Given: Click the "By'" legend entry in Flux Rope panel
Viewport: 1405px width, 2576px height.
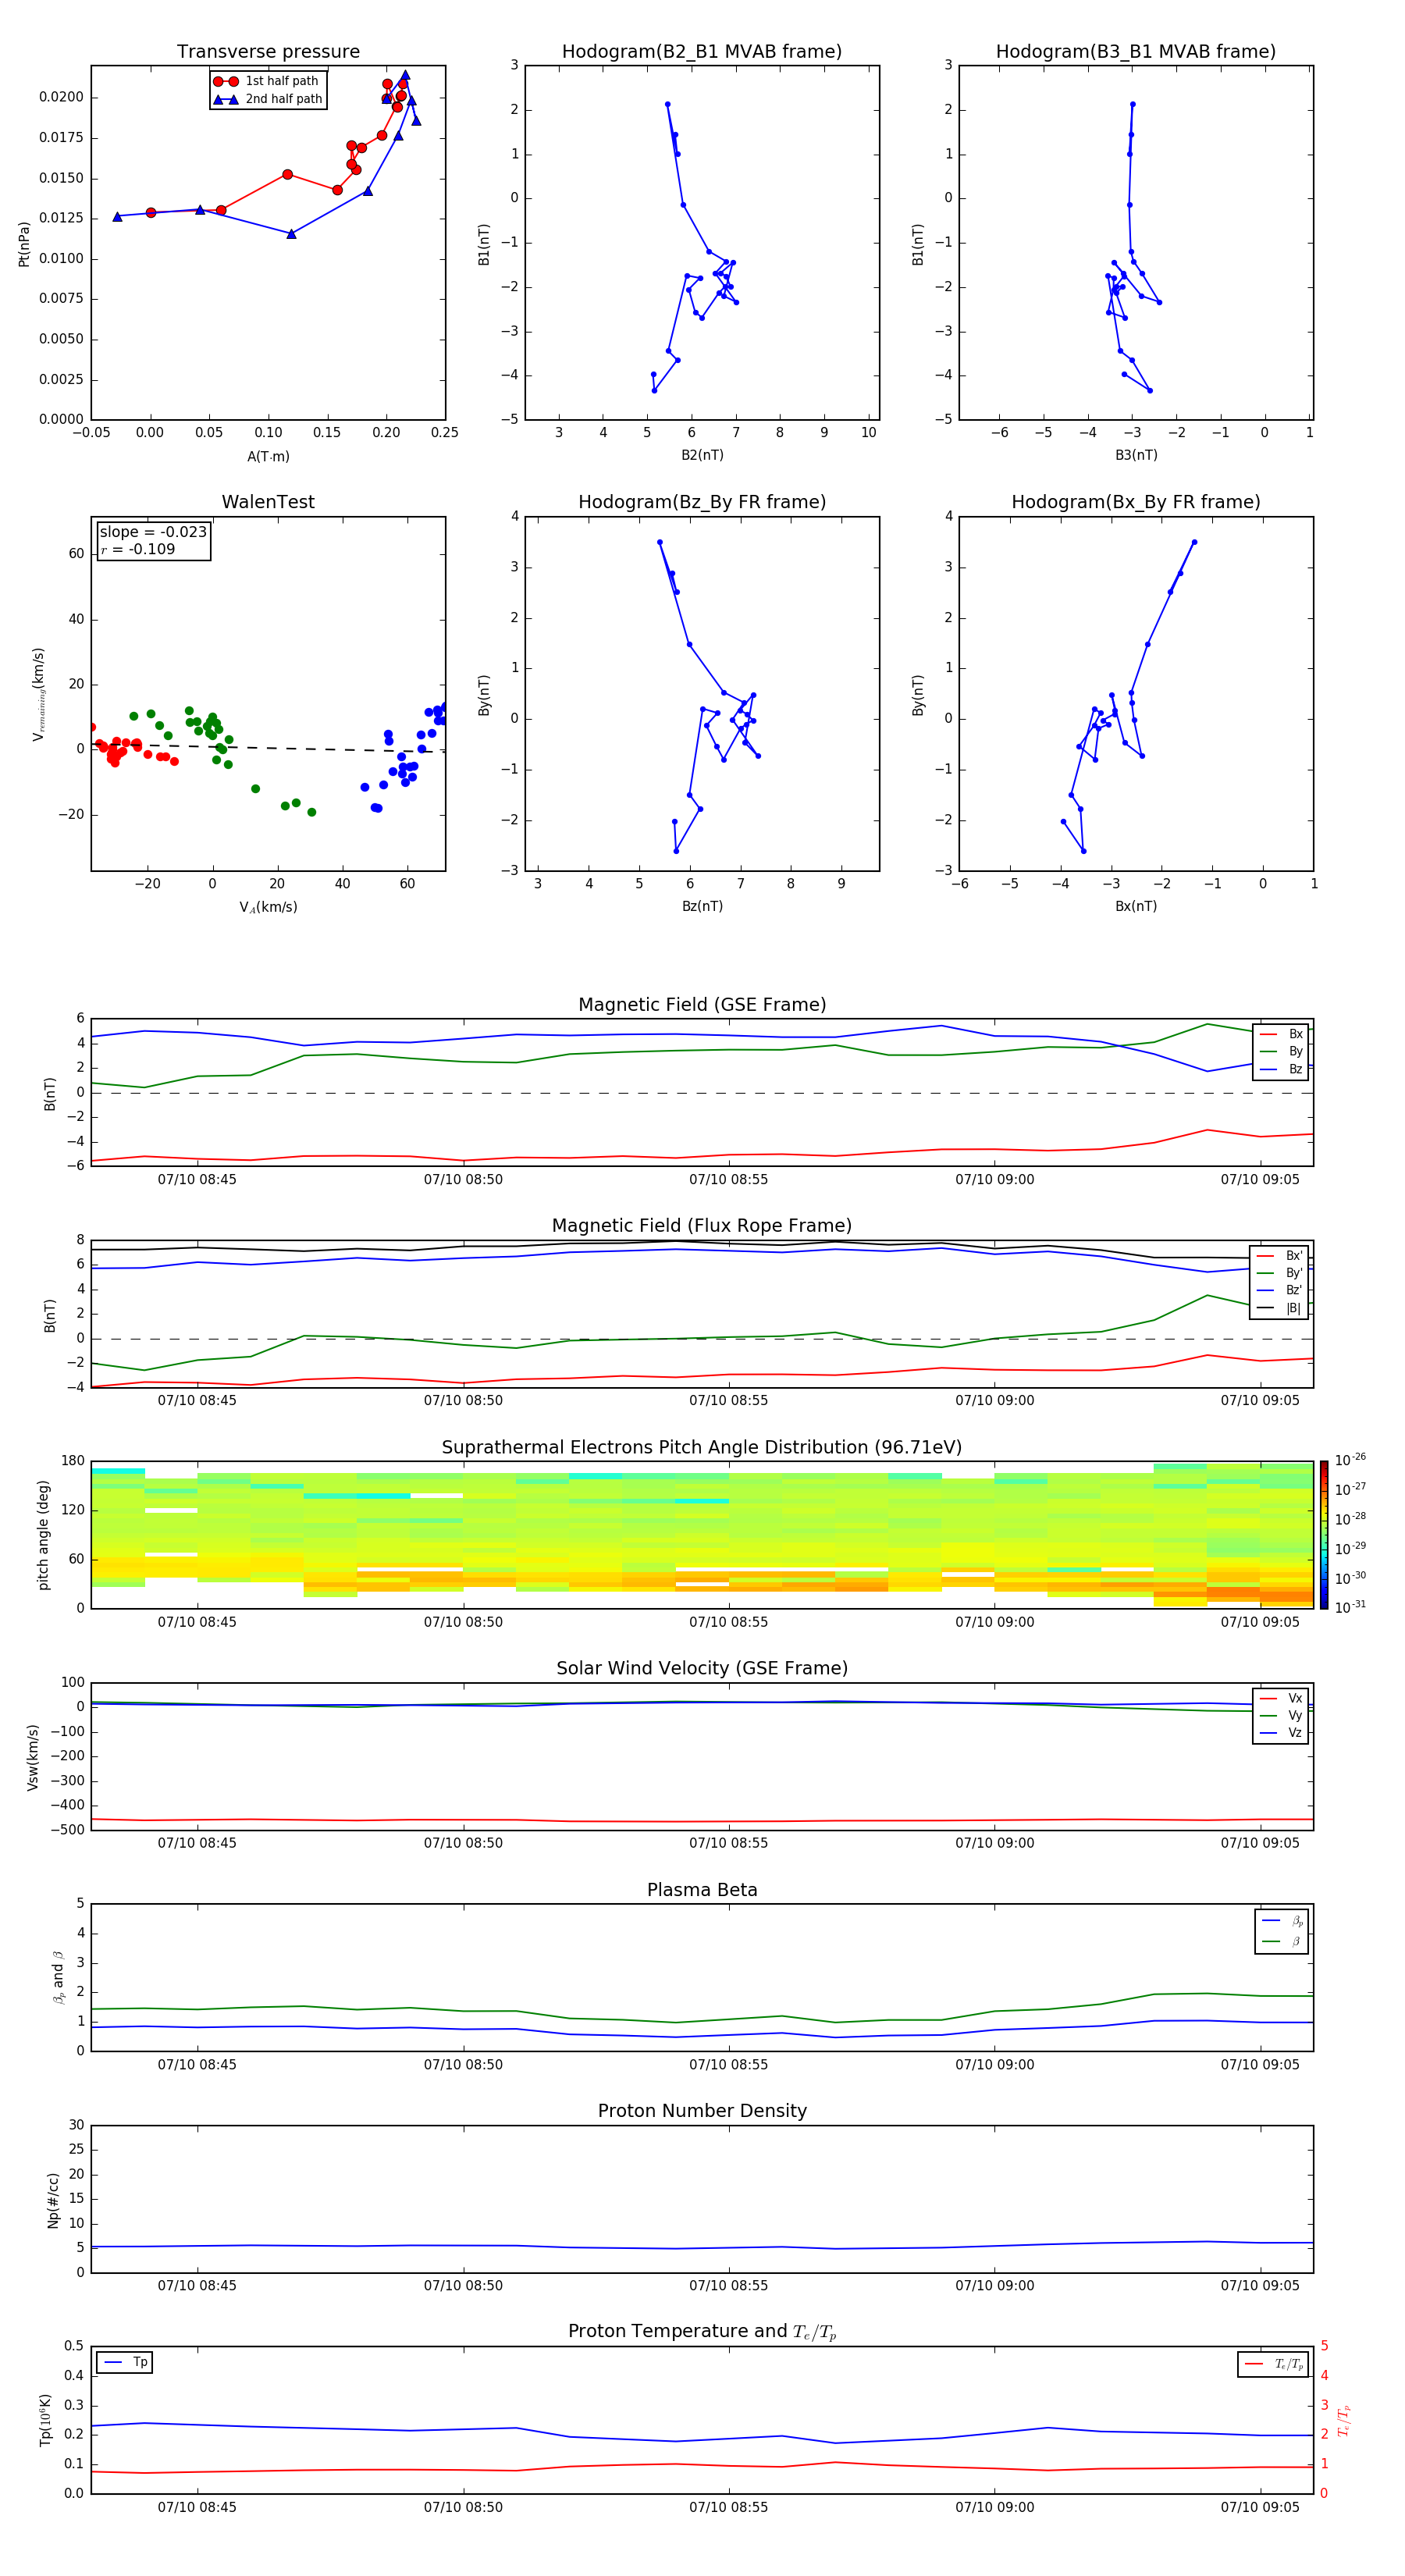Looking at the screenshot, I should (x=1280, y=1273).
